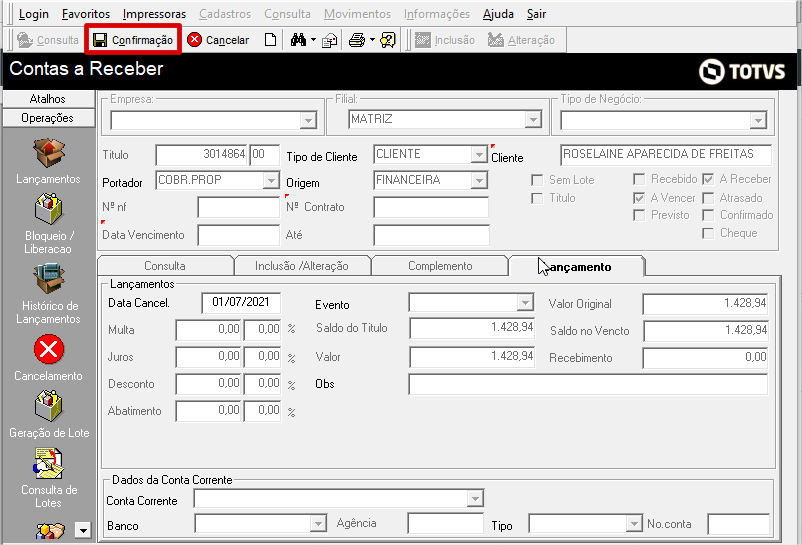Screen dimensions: 802x545
Task: Click the Inclusão toolbar button
Action: pos(444,40)
